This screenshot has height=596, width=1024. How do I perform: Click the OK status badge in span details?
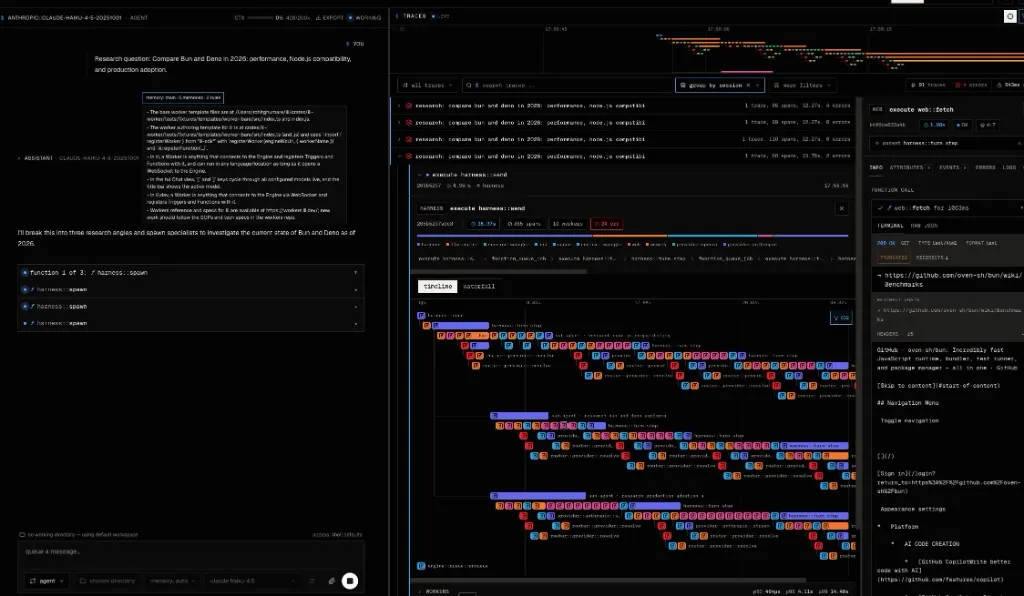pyautogui.click(x=962, y=125)
